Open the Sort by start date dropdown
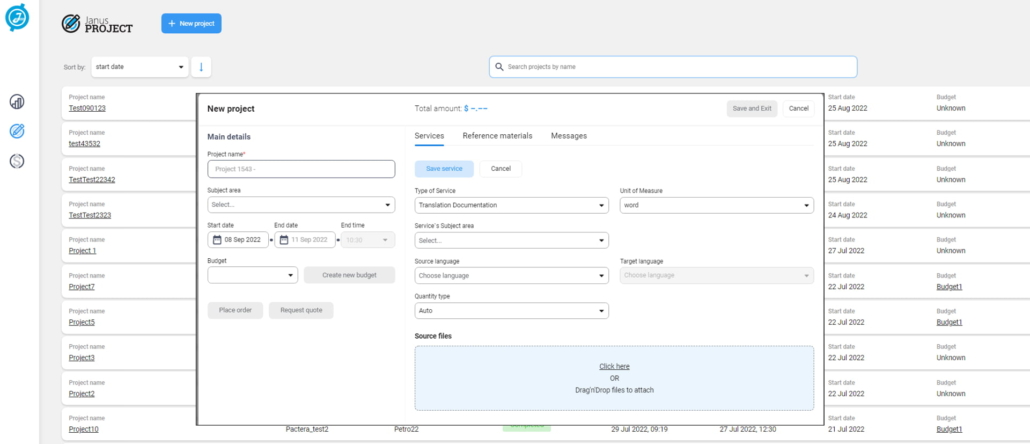 tap(139, 67)
